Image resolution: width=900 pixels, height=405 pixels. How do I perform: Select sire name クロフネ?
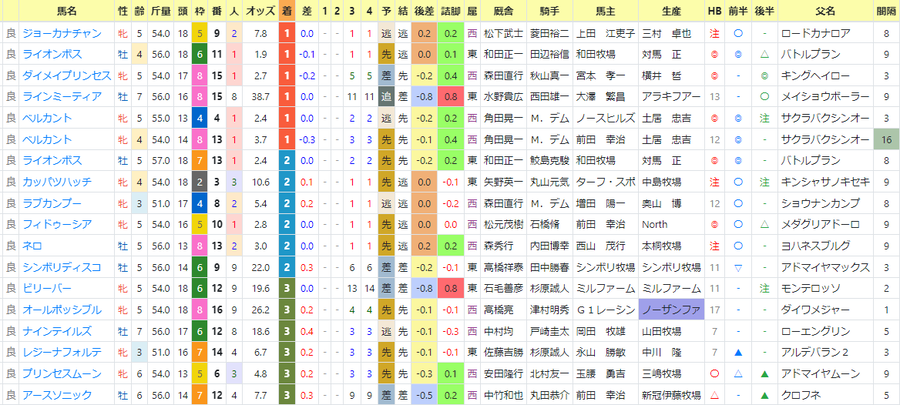(800, 395)
